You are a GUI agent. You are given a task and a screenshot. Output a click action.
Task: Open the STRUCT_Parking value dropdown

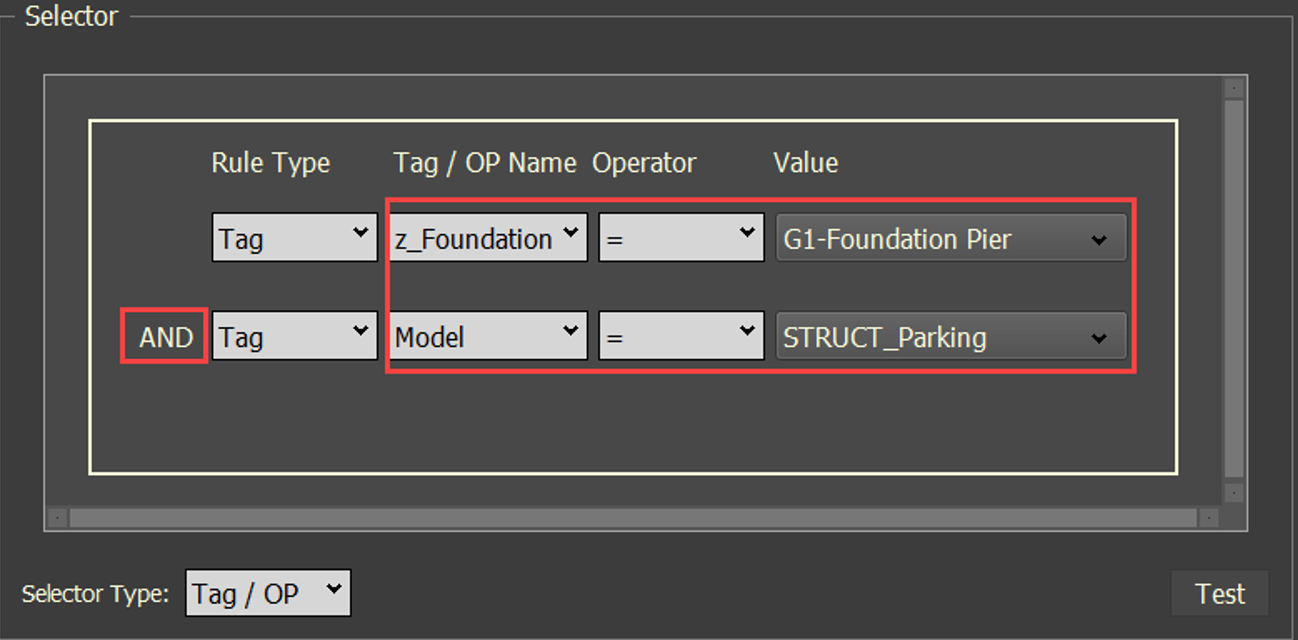coord(950,337)
